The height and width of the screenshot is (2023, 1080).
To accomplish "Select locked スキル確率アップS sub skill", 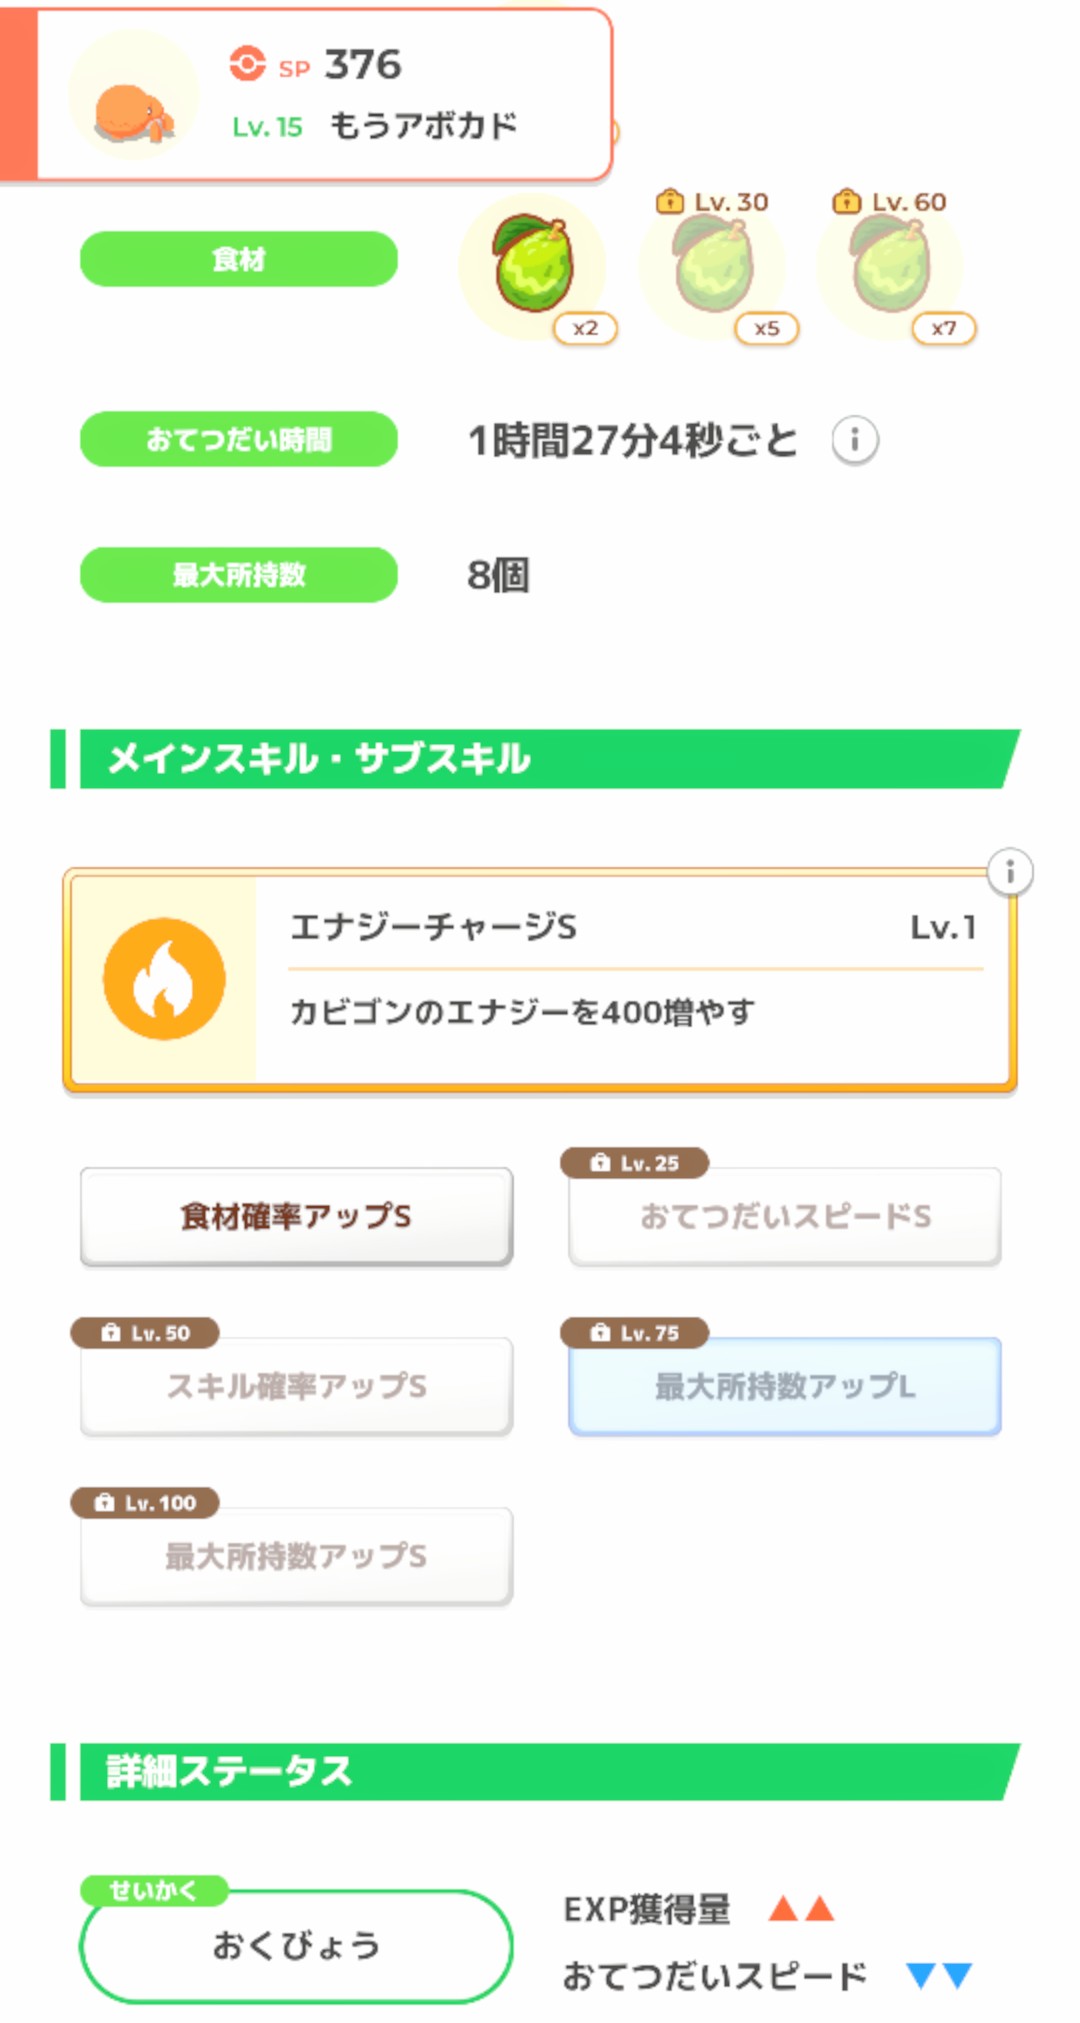I will [x=296, y=1386].
